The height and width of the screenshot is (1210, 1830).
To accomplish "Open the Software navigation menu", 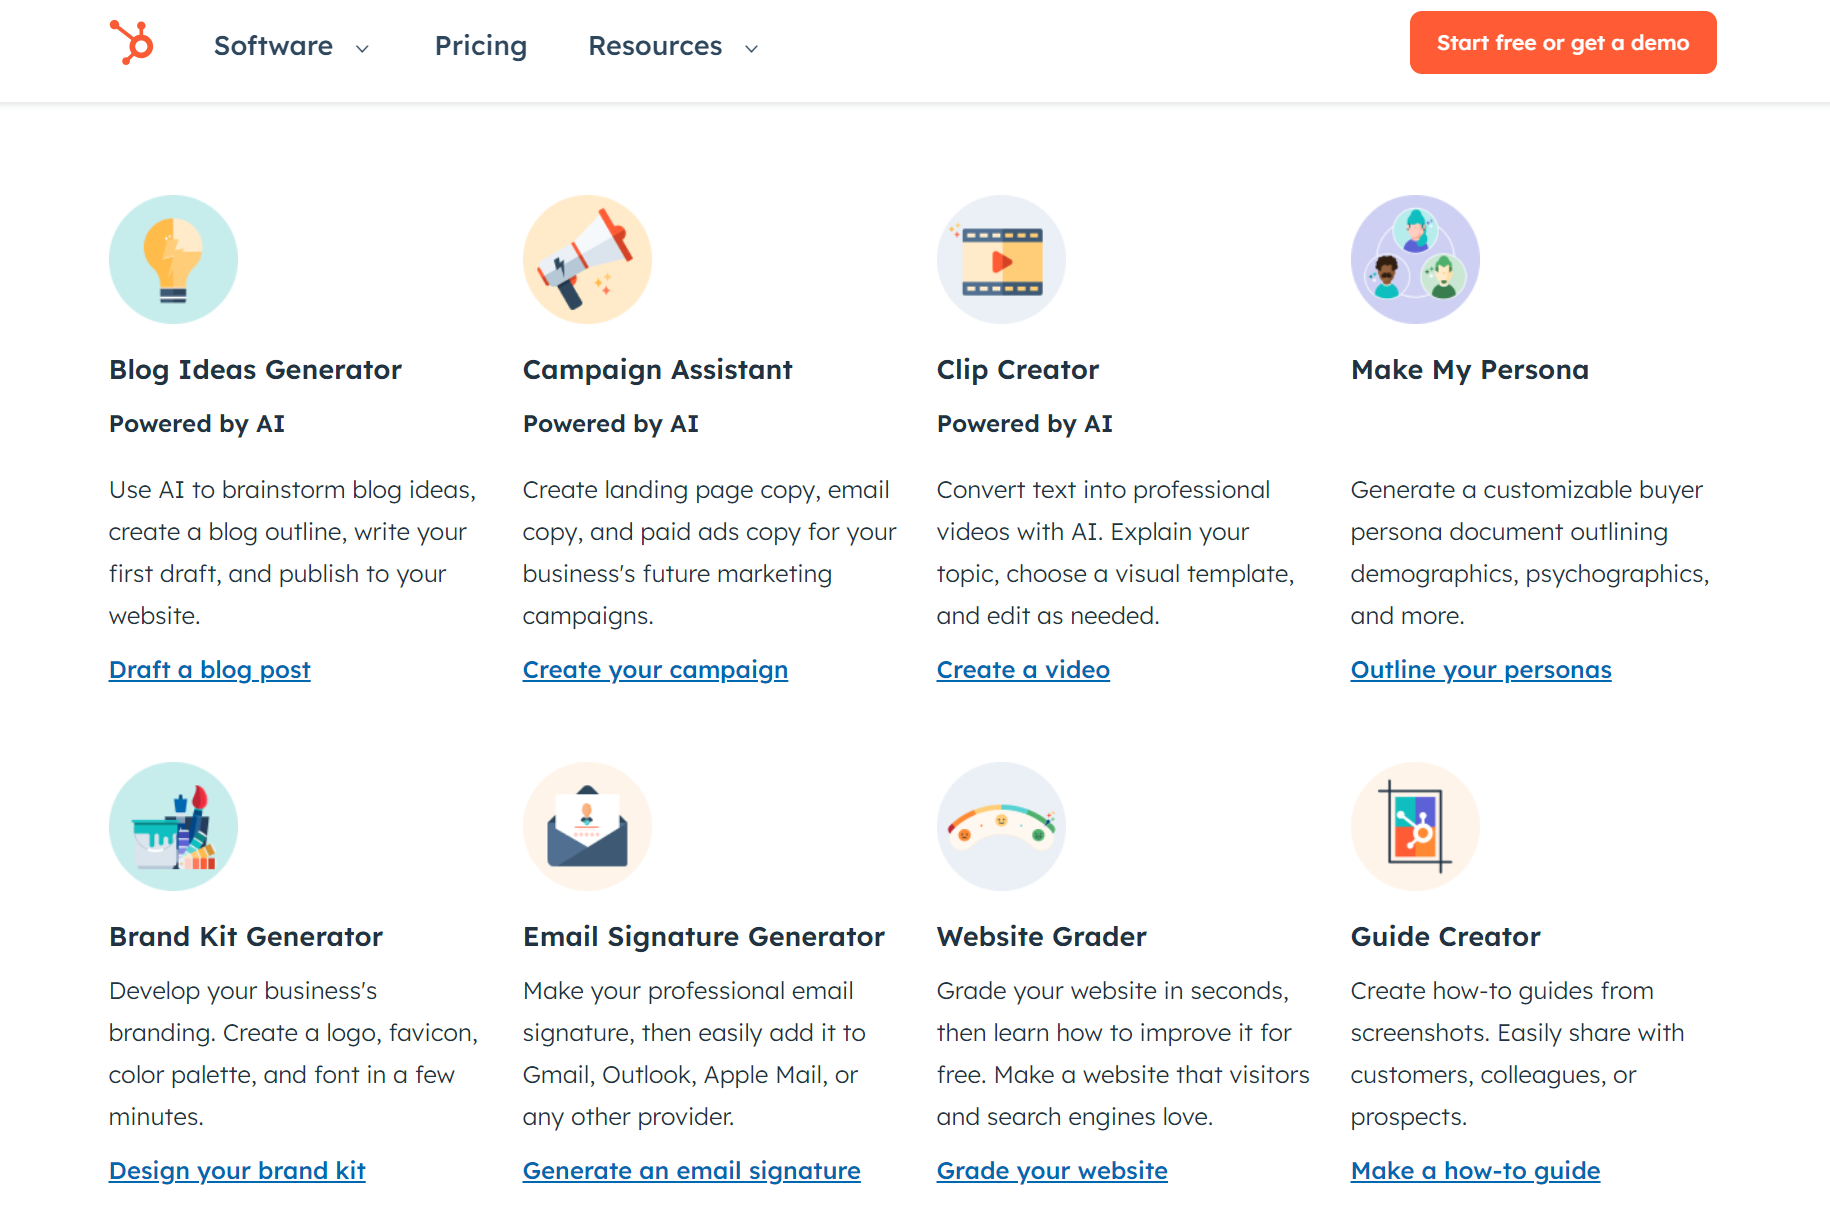I will [273, 46].
